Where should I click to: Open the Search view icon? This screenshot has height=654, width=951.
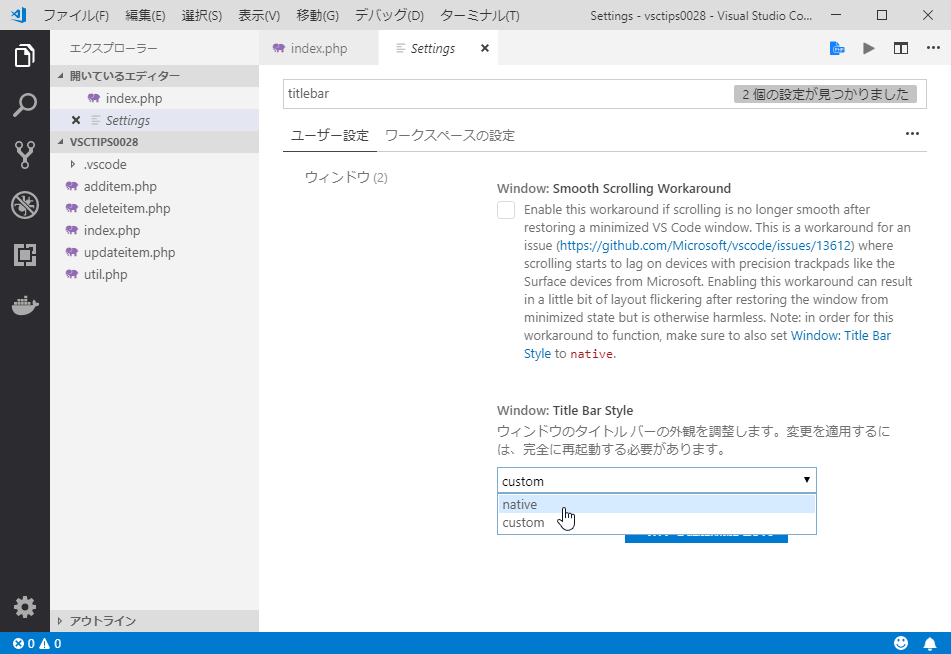click(24, 103)
